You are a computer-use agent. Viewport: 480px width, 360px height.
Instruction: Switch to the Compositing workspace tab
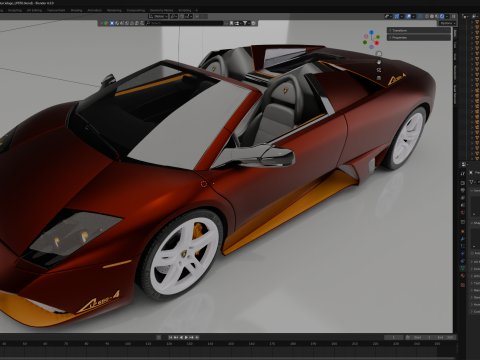tap(136, 10)
